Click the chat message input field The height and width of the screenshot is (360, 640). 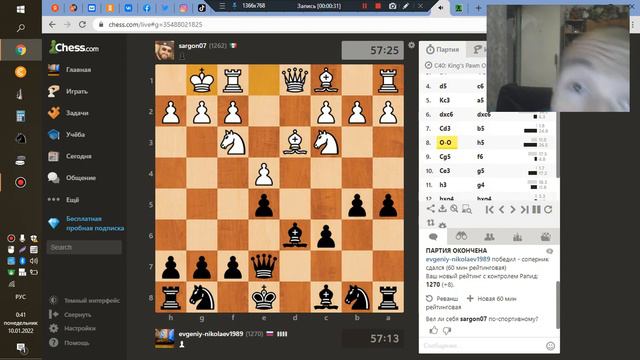pyautogui.click(x=482, y=346)
